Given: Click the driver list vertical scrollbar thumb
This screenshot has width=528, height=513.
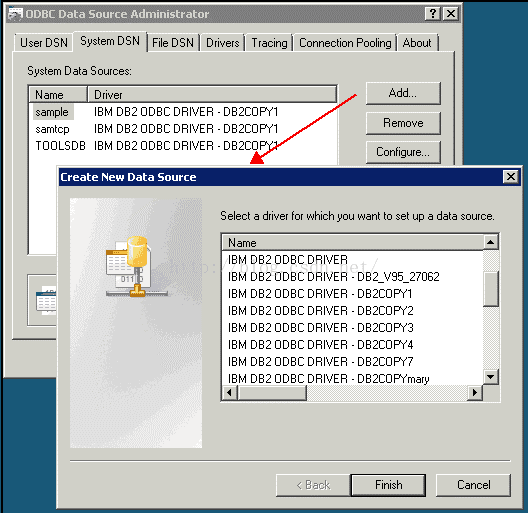Looking at the screenshot, I should click(491, 289).
